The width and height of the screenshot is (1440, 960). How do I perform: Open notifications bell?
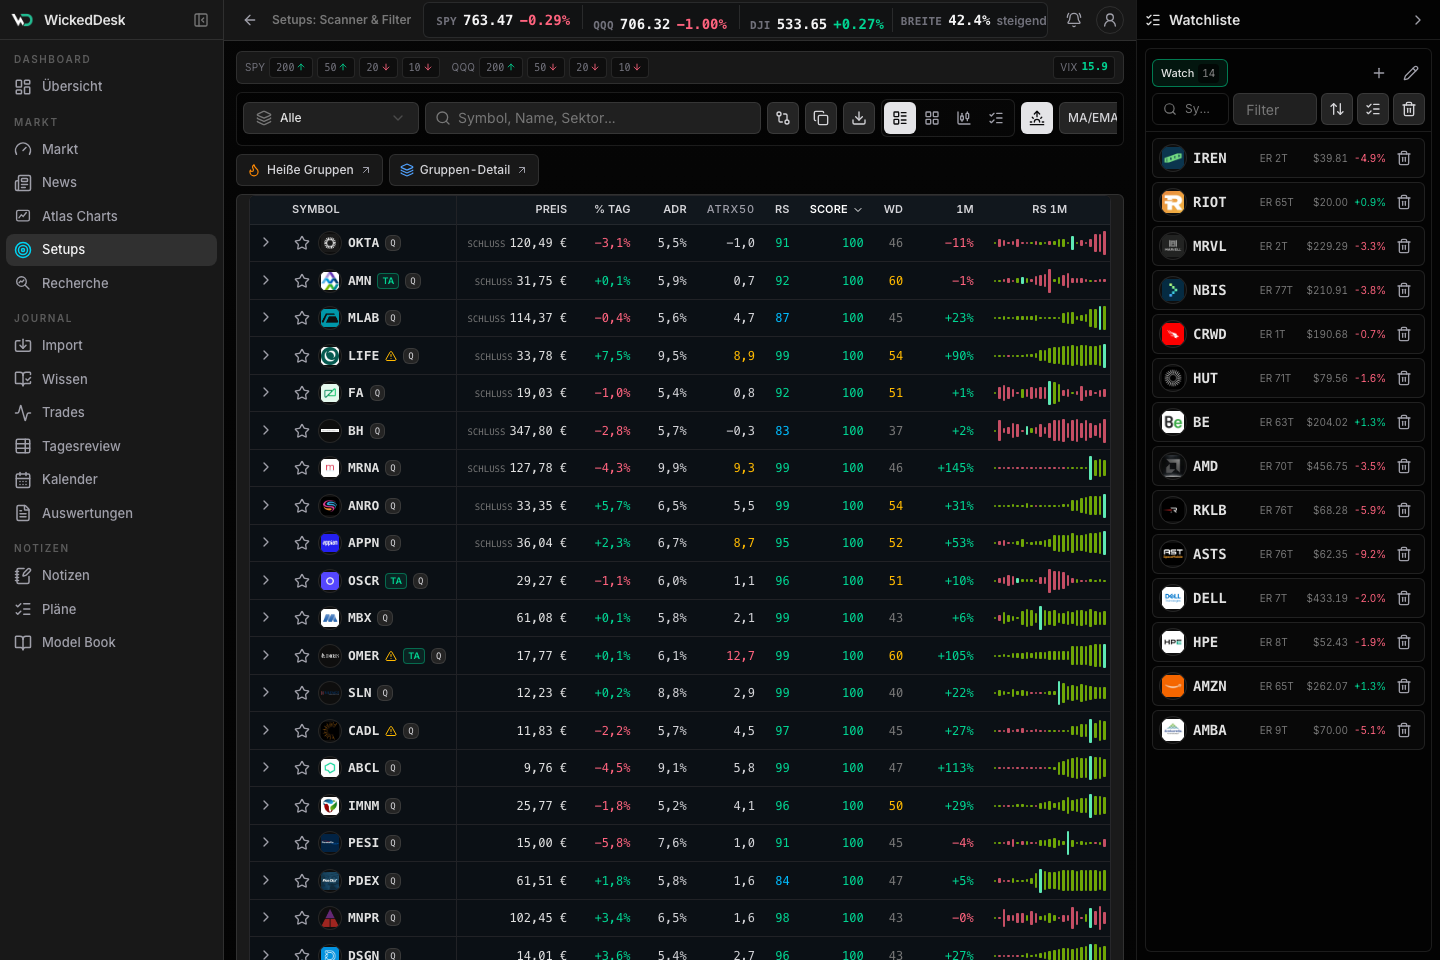pos(1074,20)
